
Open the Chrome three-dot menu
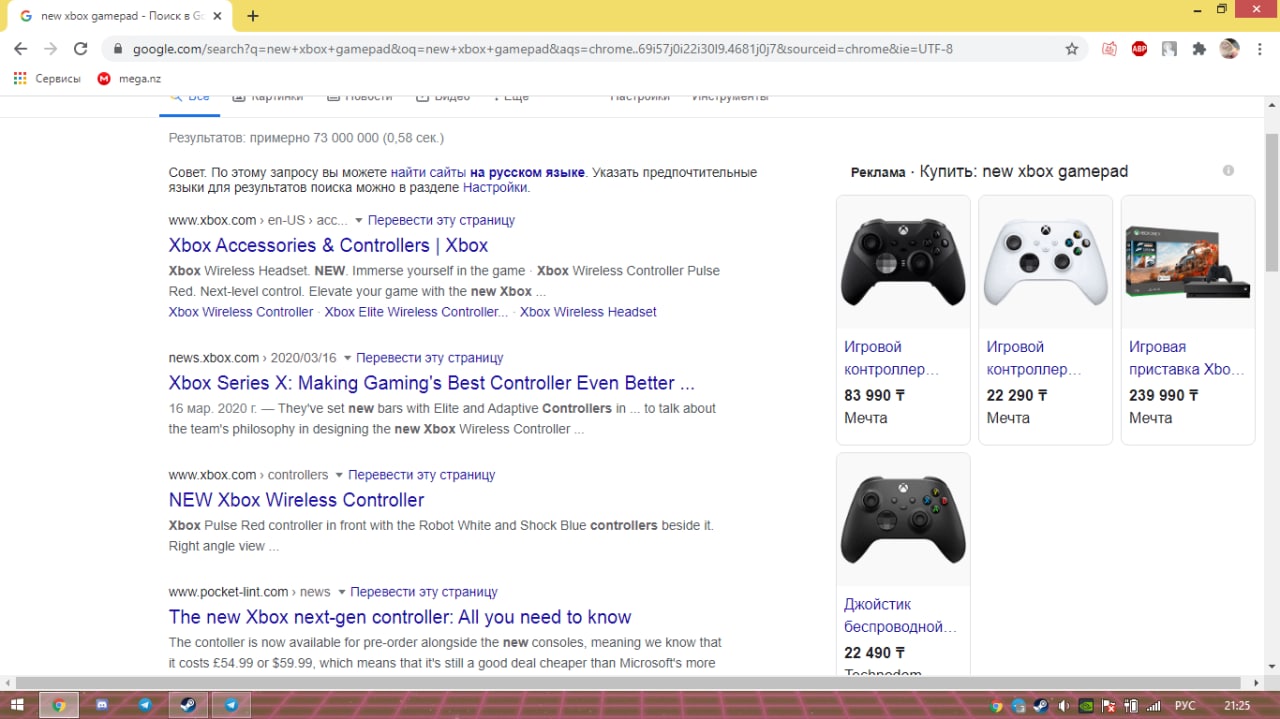point(1259,49)
